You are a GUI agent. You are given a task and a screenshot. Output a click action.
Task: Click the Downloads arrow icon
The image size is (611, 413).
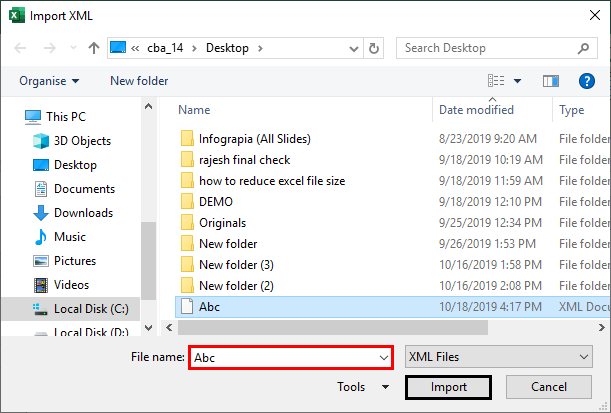(41, 213)
